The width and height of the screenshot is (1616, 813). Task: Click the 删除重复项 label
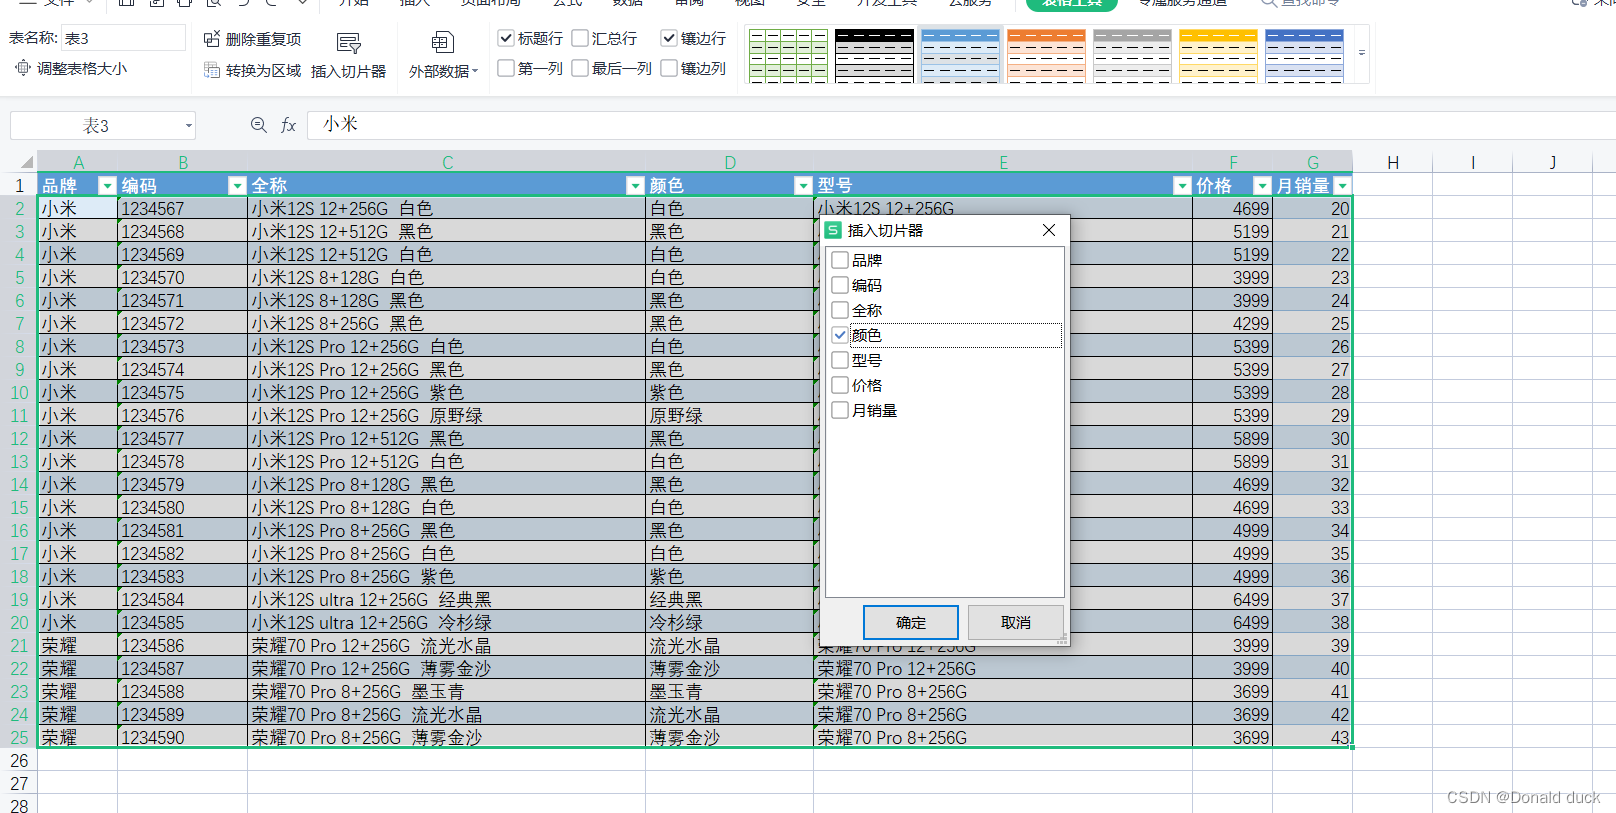pyautogui.click(x=264, y=39)
